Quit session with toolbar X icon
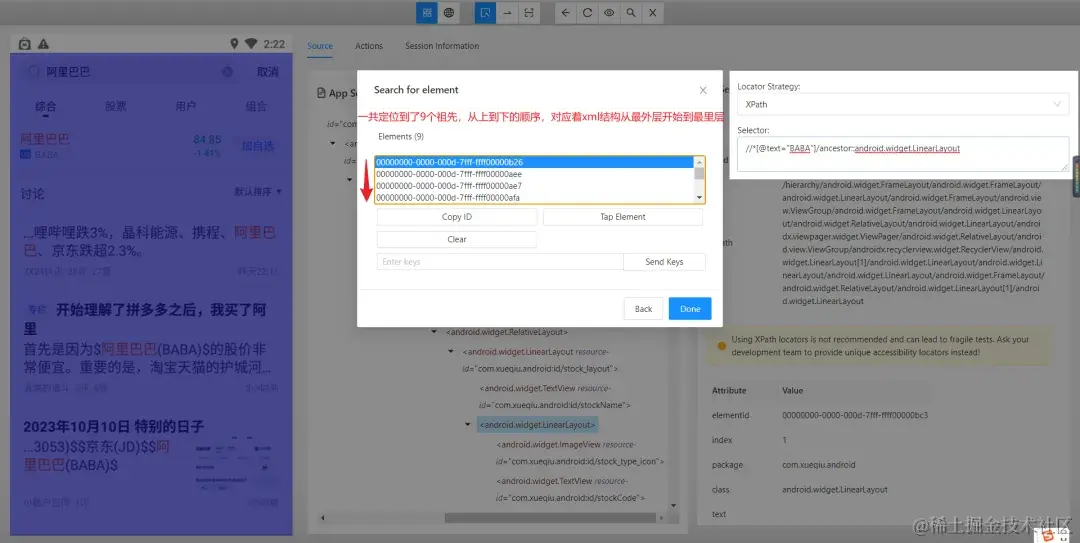Viewport: 1080px width, 543px height. [652, 12]
